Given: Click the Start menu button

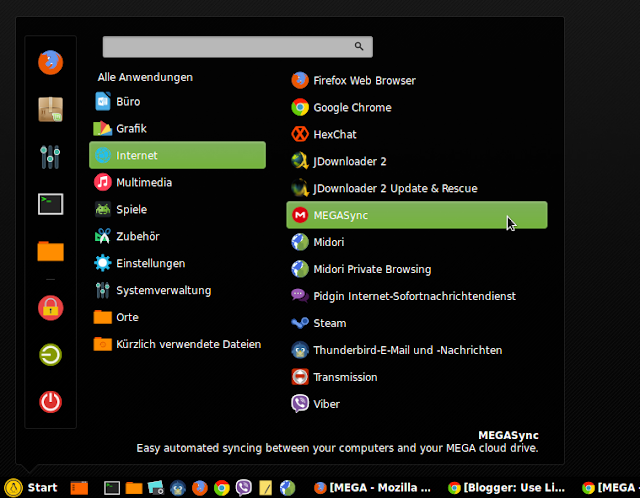Looking at the screenshot, I should pyautogui.click(x=31, y=487).
